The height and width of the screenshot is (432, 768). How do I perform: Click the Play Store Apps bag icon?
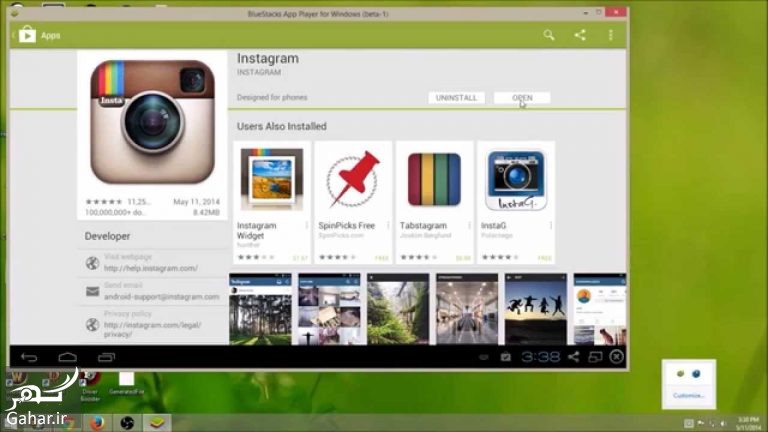[x=27, y=35]
